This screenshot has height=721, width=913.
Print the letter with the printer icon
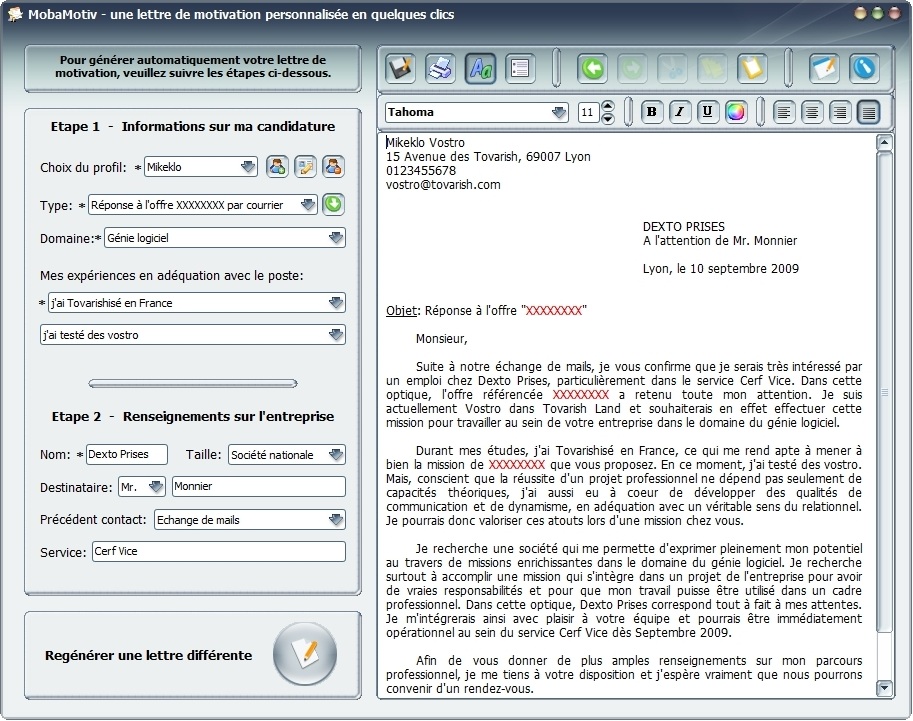(441, 68)
